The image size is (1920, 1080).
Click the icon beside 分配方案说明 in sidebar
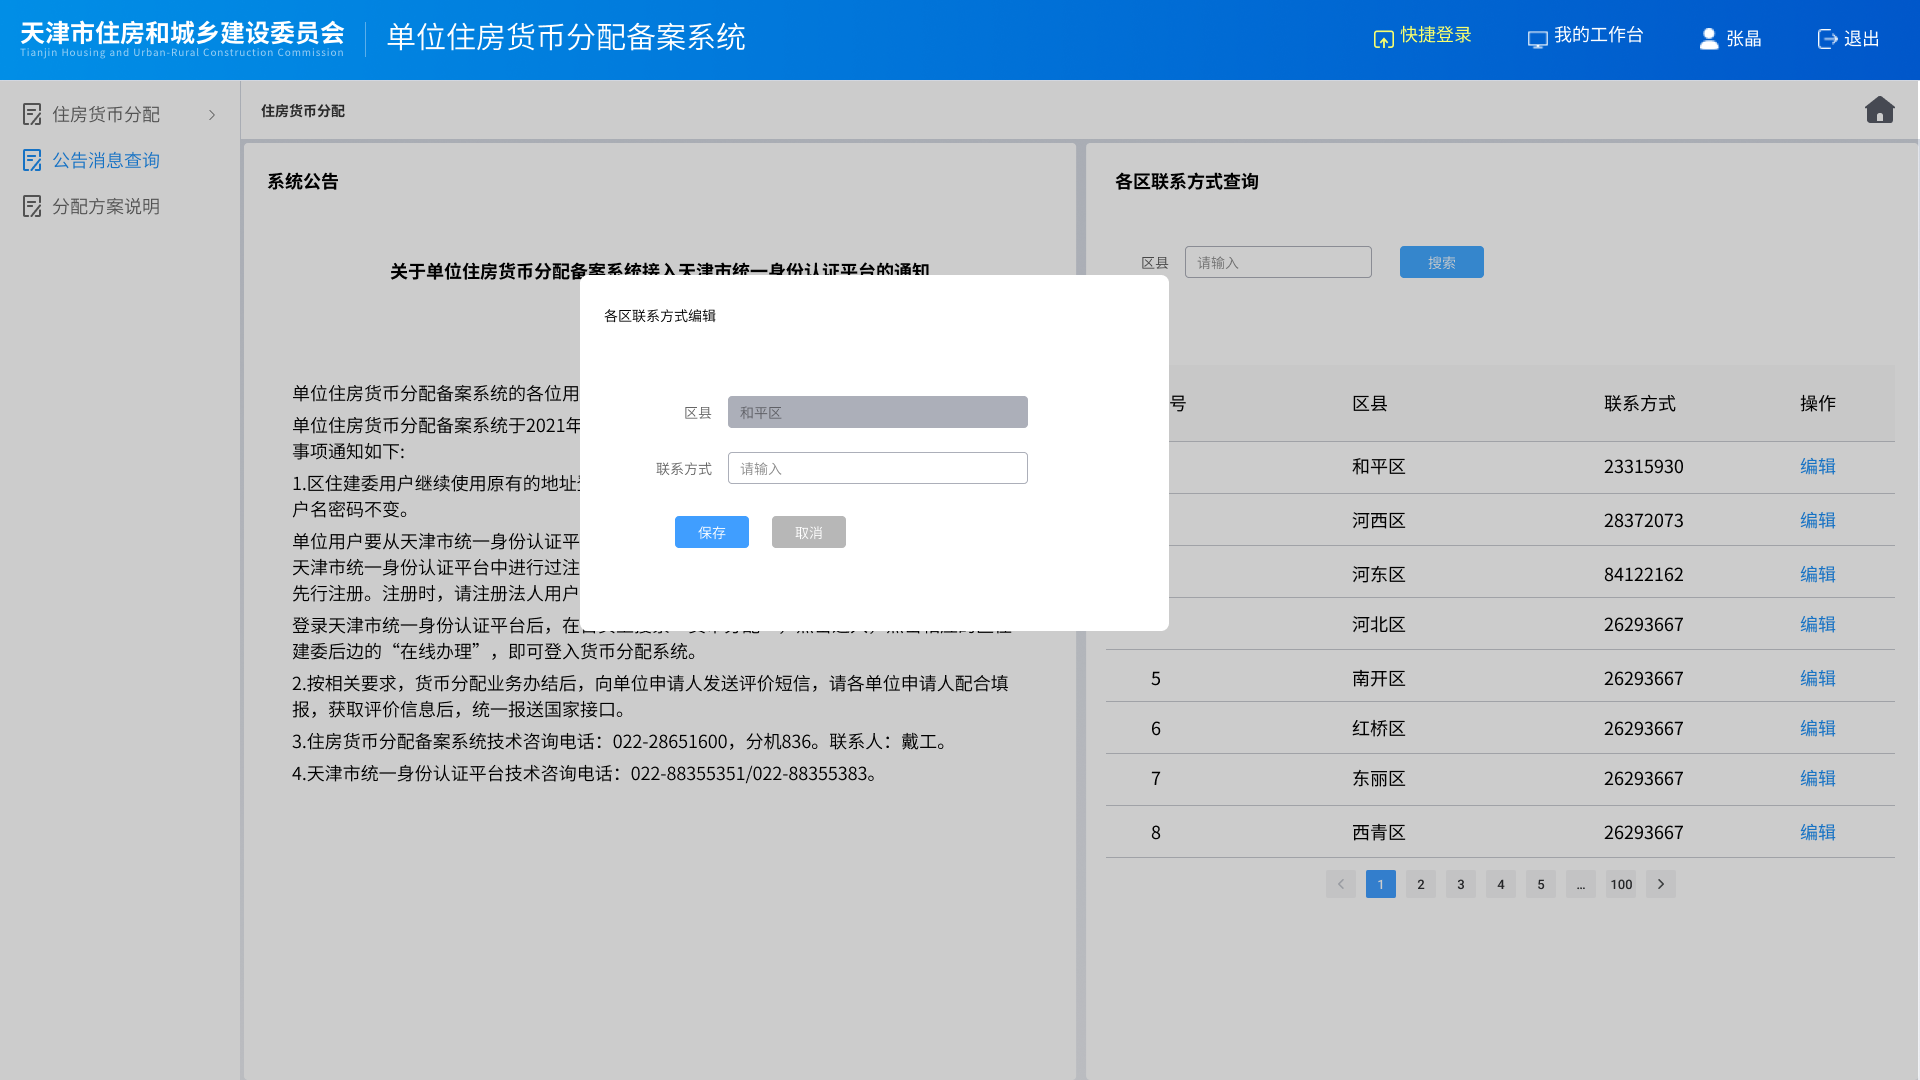[32, 207]
